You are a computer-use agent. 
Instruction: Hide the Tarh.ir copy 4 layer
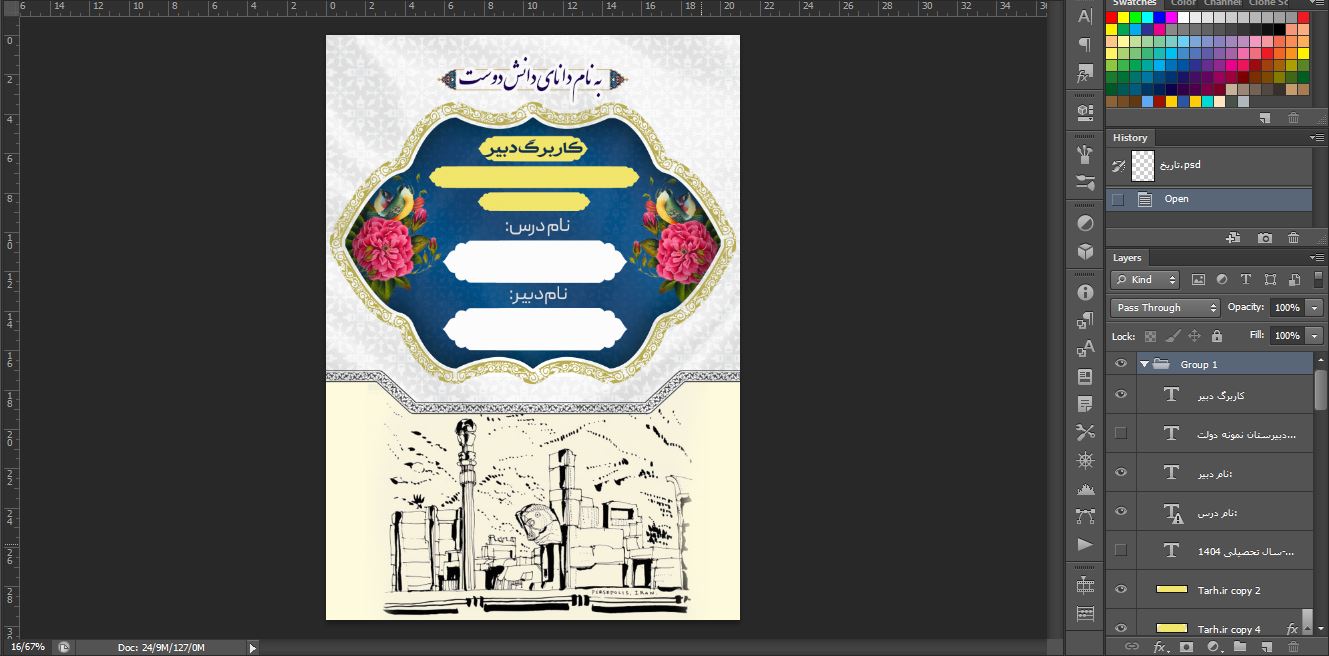click(x=1120, y=628)
